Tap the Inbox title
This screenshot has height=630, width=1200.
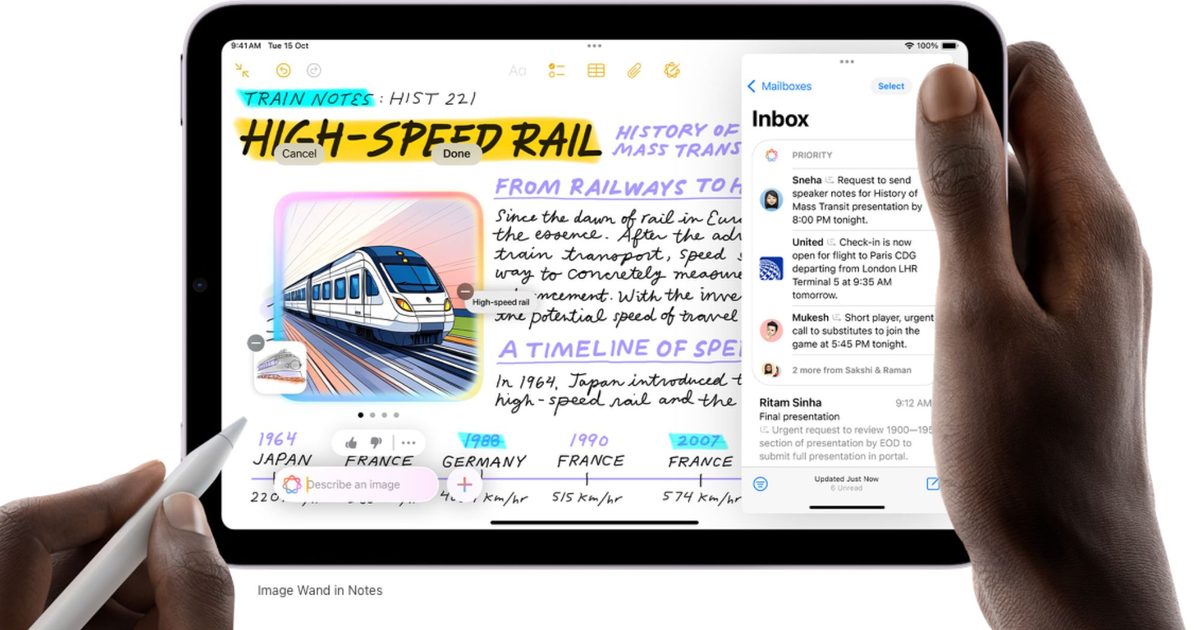click(x=780, y=119)
